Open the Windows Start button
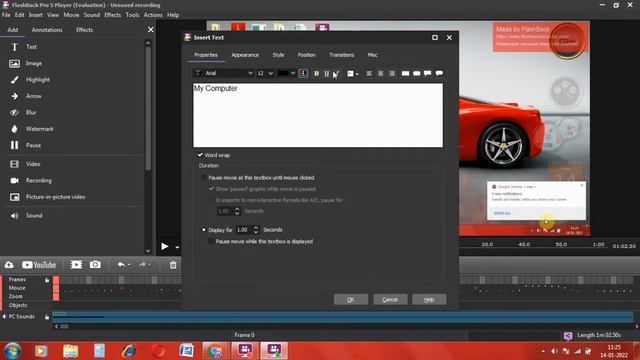Viewport: 640px width, 360px height. coord(12,351)
